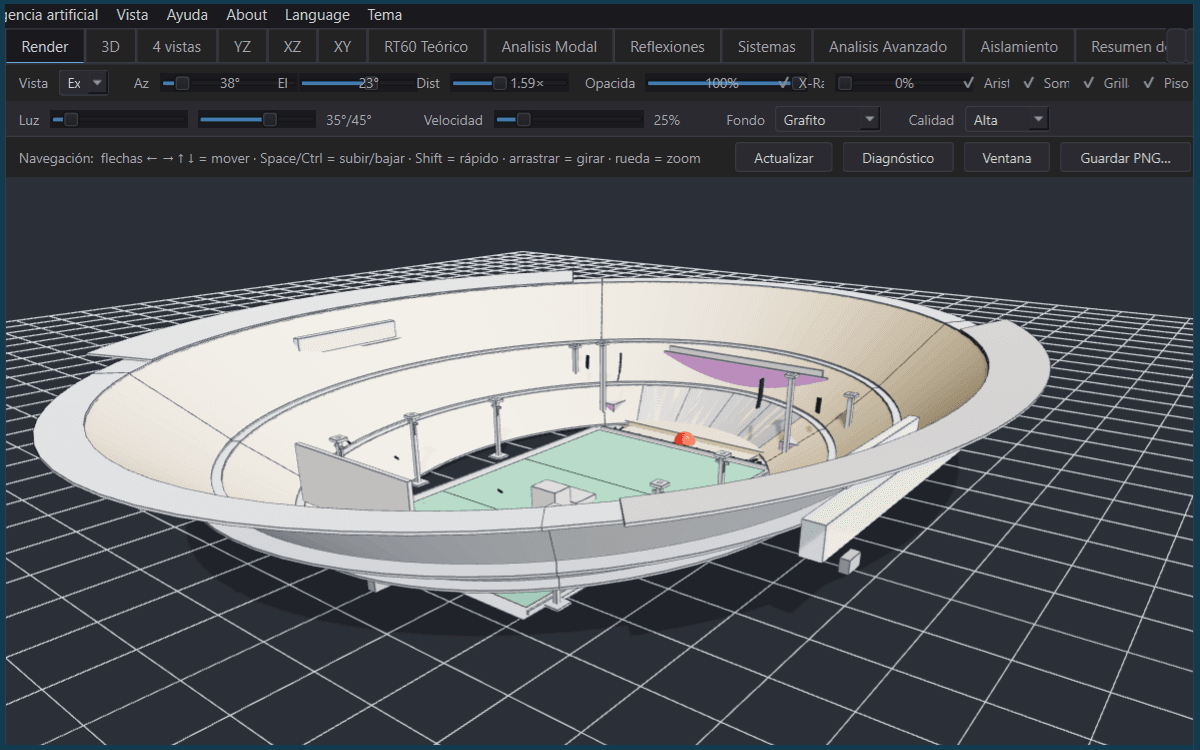Go to the Aislamiento tab
Image resolution: width=1200 pixels, height=750 pixels.
click(x=1019, y=46)
